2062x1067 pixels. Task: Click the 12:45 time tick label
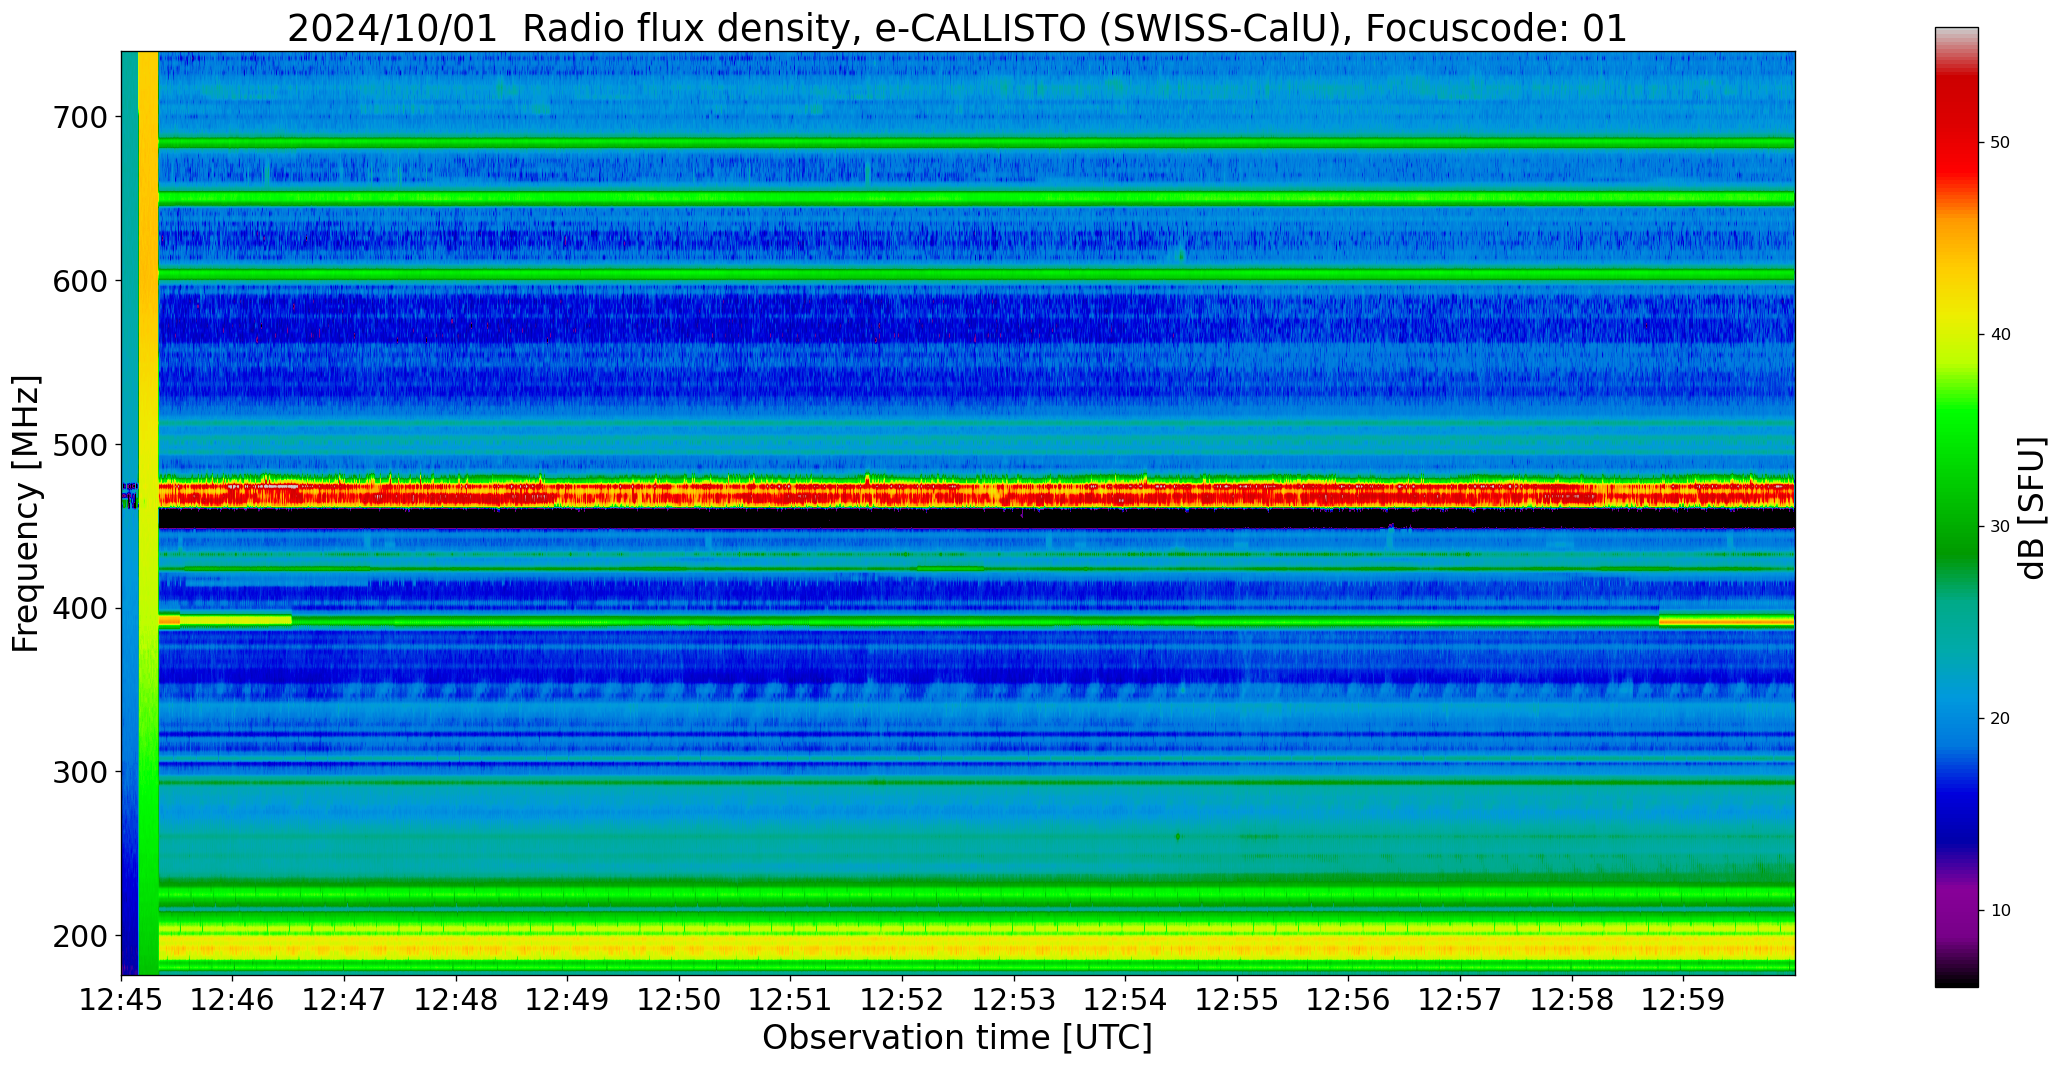(122, 1000)
